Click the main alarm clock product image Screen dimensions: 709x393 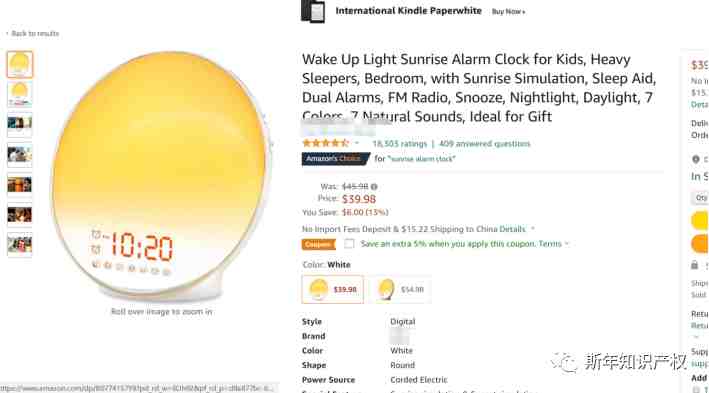point(161,175)
